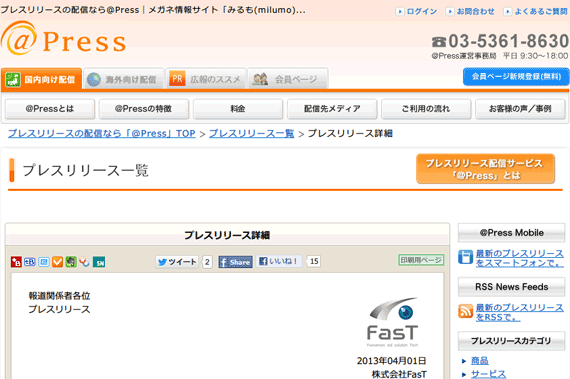This screenshot has width=570, height=379.
Task: Click the green icon on 国内向け配信 tab
Action: click(x=13, y=79)
